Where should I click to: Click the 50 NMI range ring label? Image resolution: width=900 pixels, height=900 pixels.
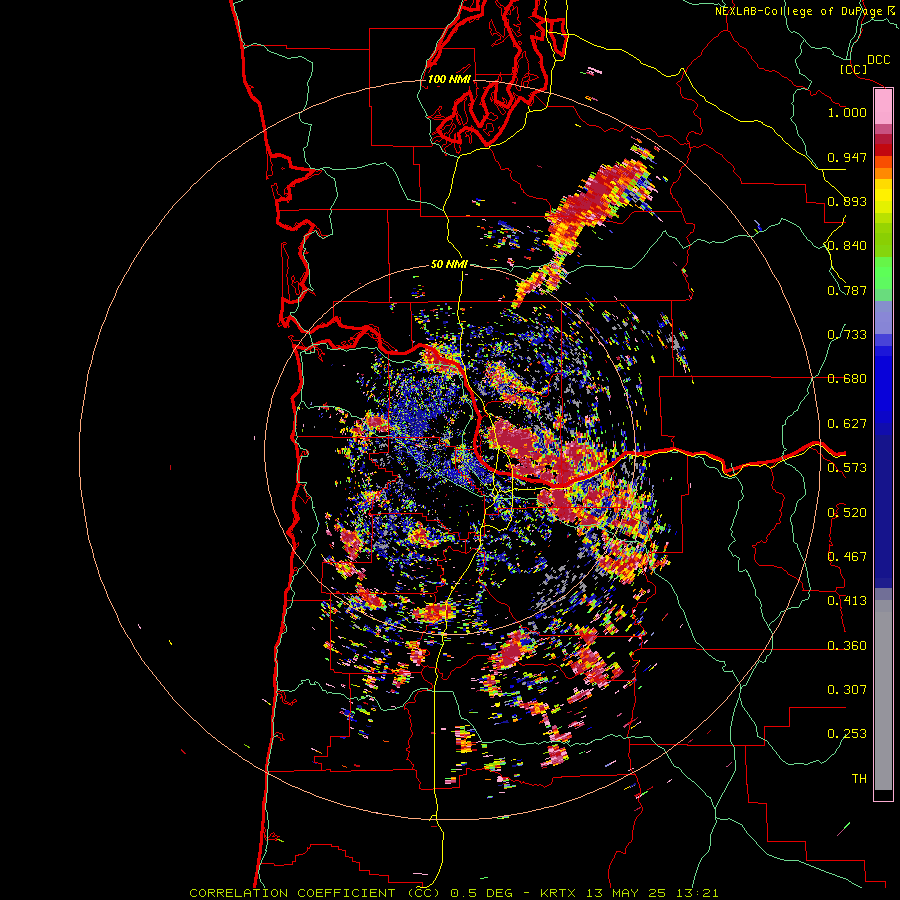point(449,264)
